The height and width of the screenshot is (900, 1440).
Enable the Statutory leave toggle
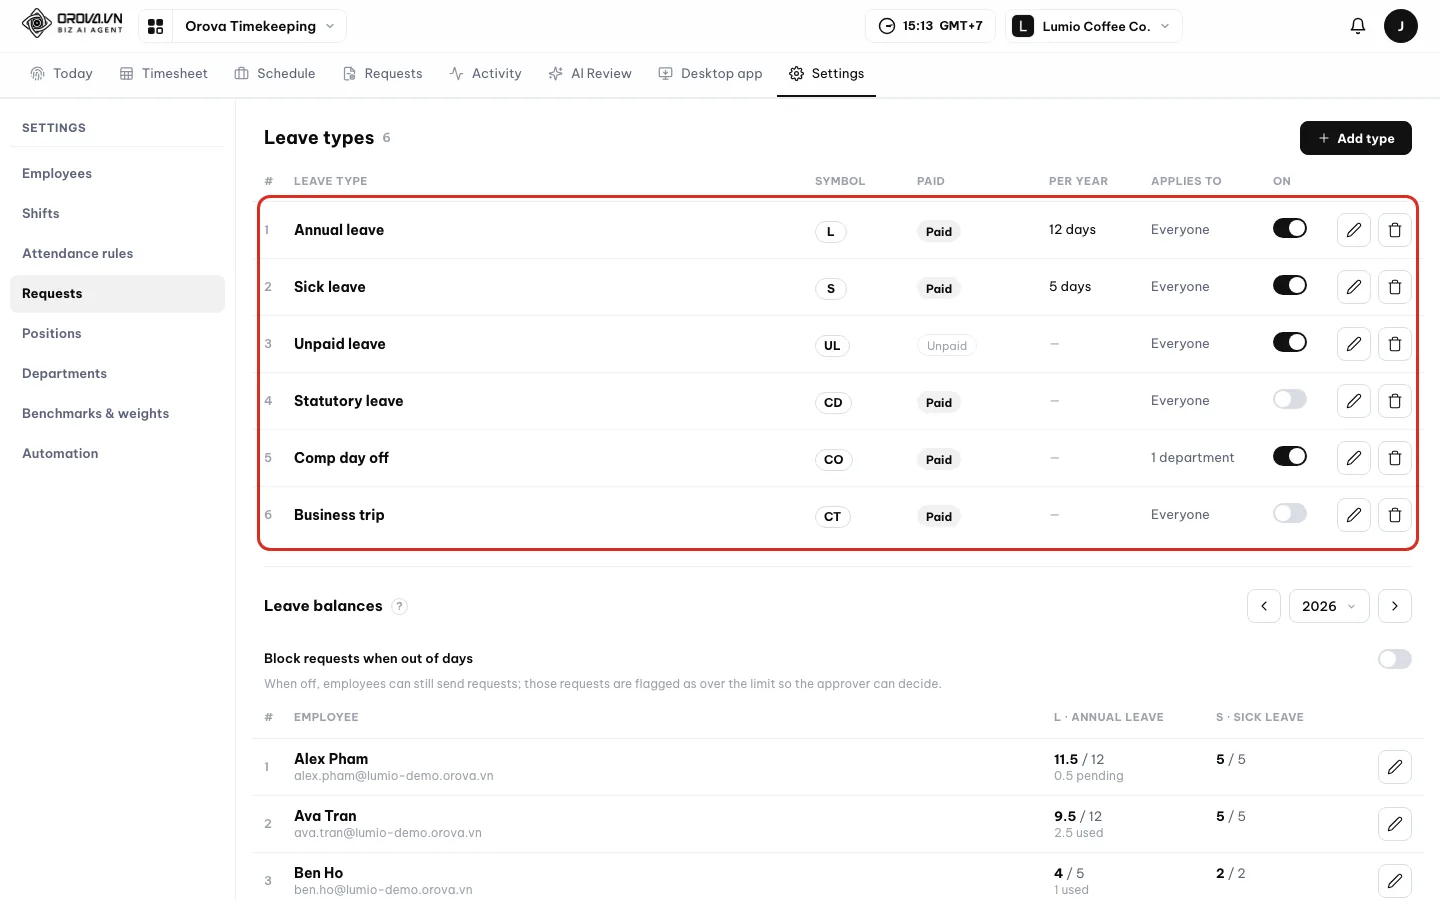coord(1290,399)
